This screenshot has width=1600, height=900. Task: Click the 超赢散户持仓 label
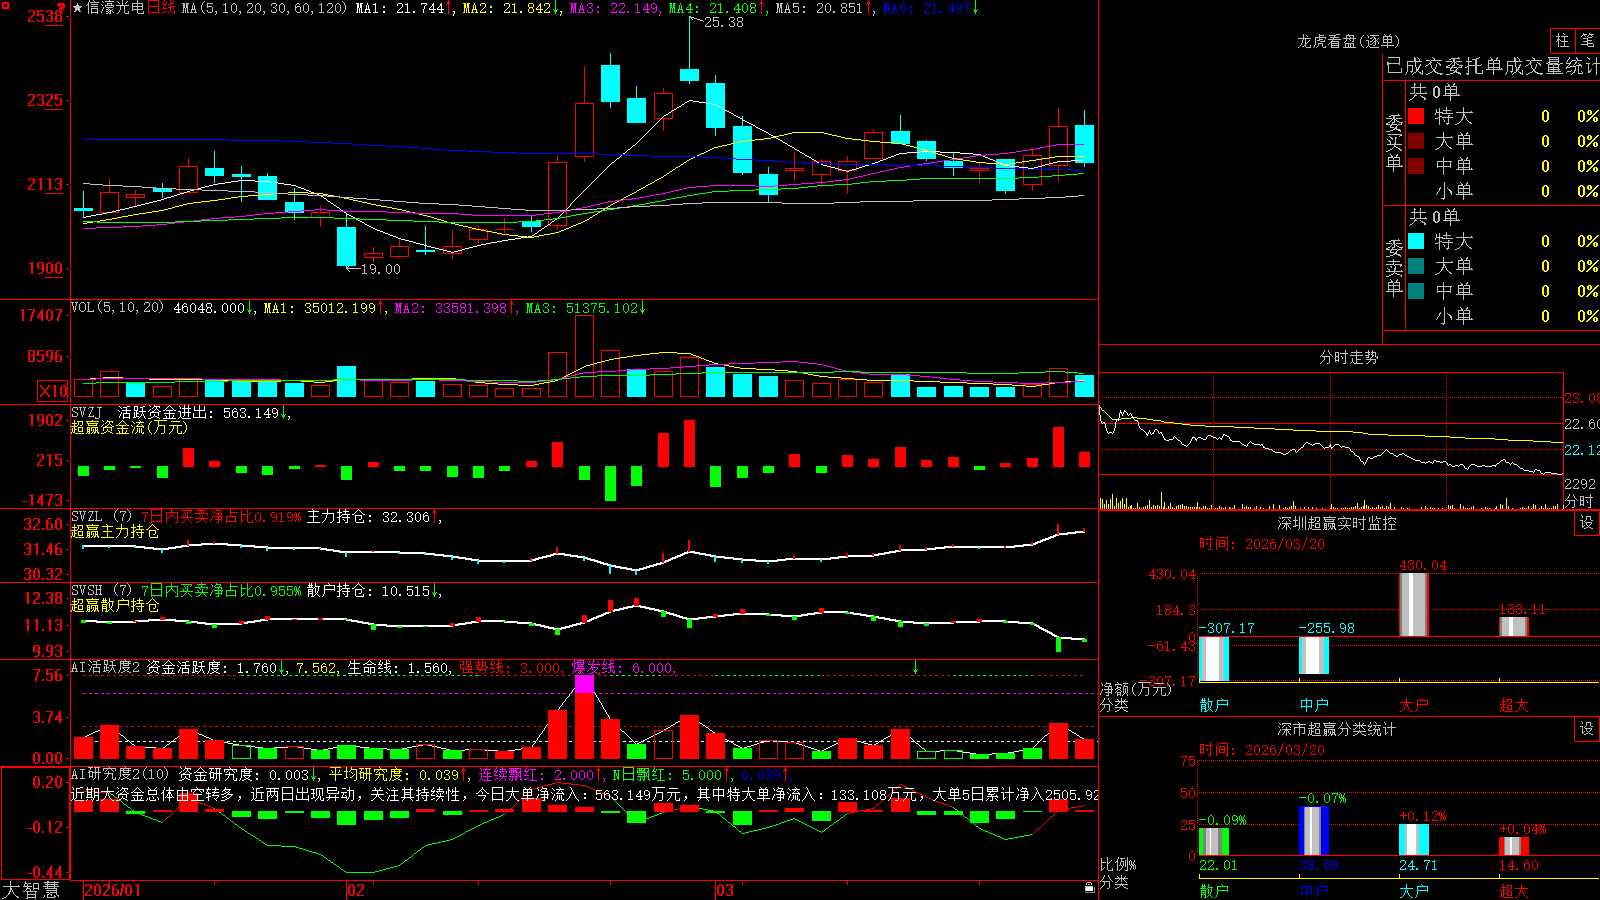pos(115,606)
